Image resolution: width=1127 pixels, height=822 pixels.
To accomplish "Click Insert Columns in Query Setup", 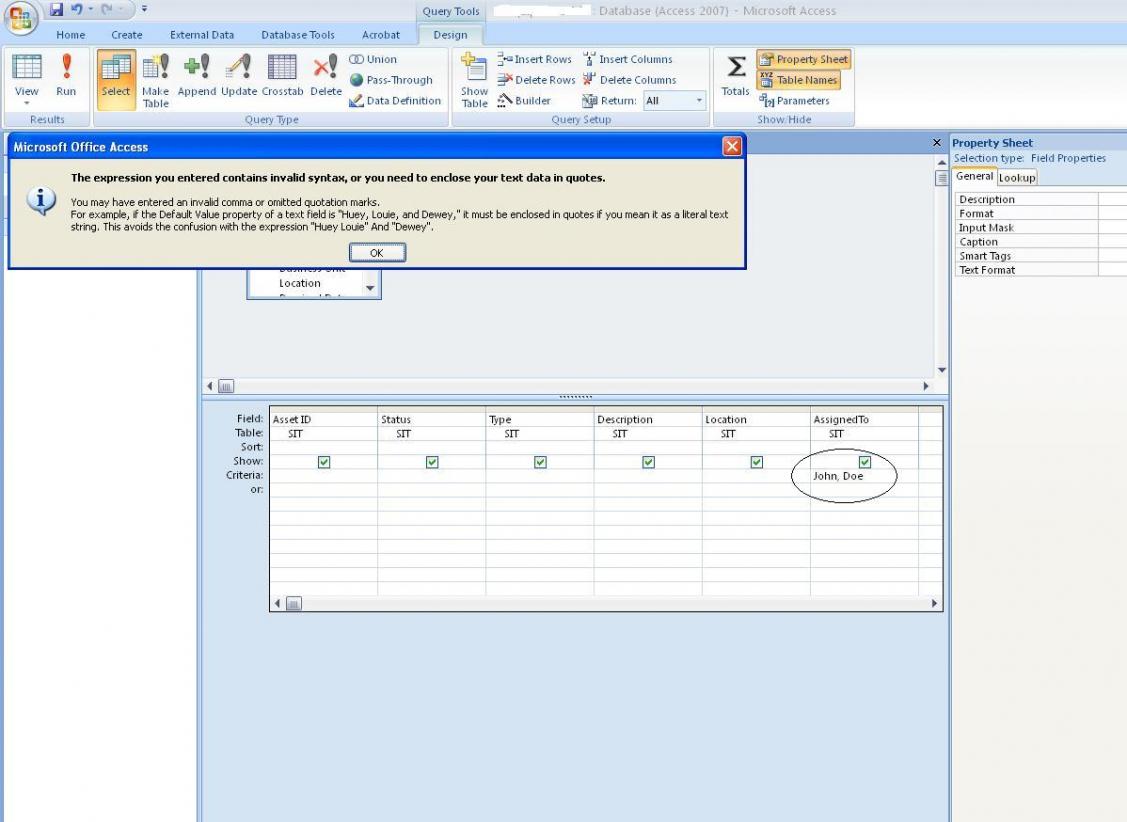I will (628, 59).
